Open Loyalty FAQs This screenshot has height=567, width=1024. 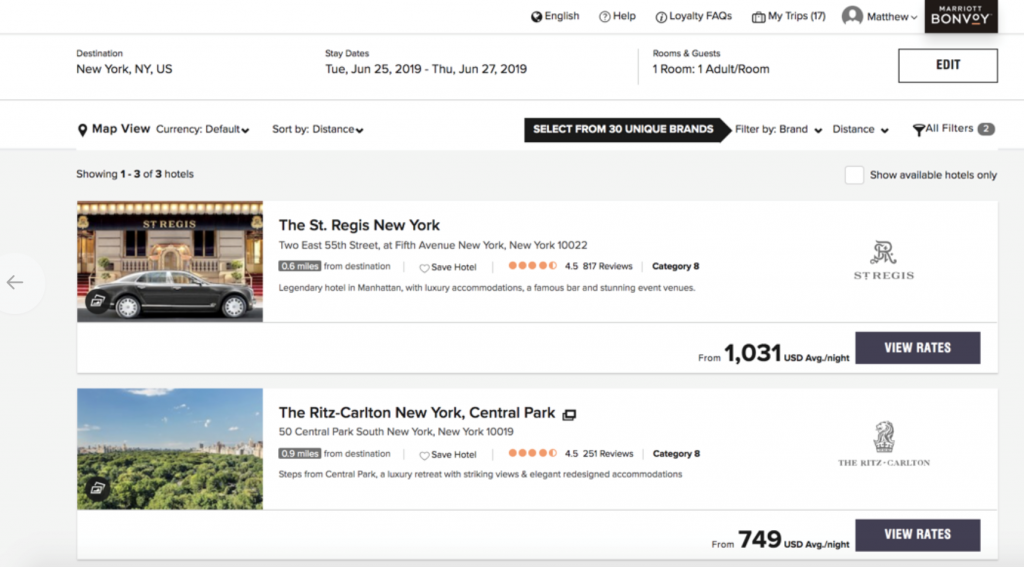(700, 16)
